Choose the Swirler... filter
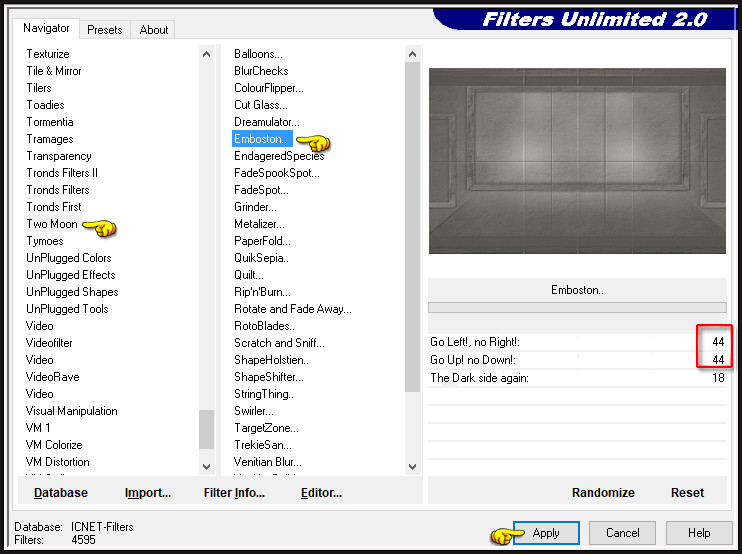742x554 pixels. click(x=254, y=411)
